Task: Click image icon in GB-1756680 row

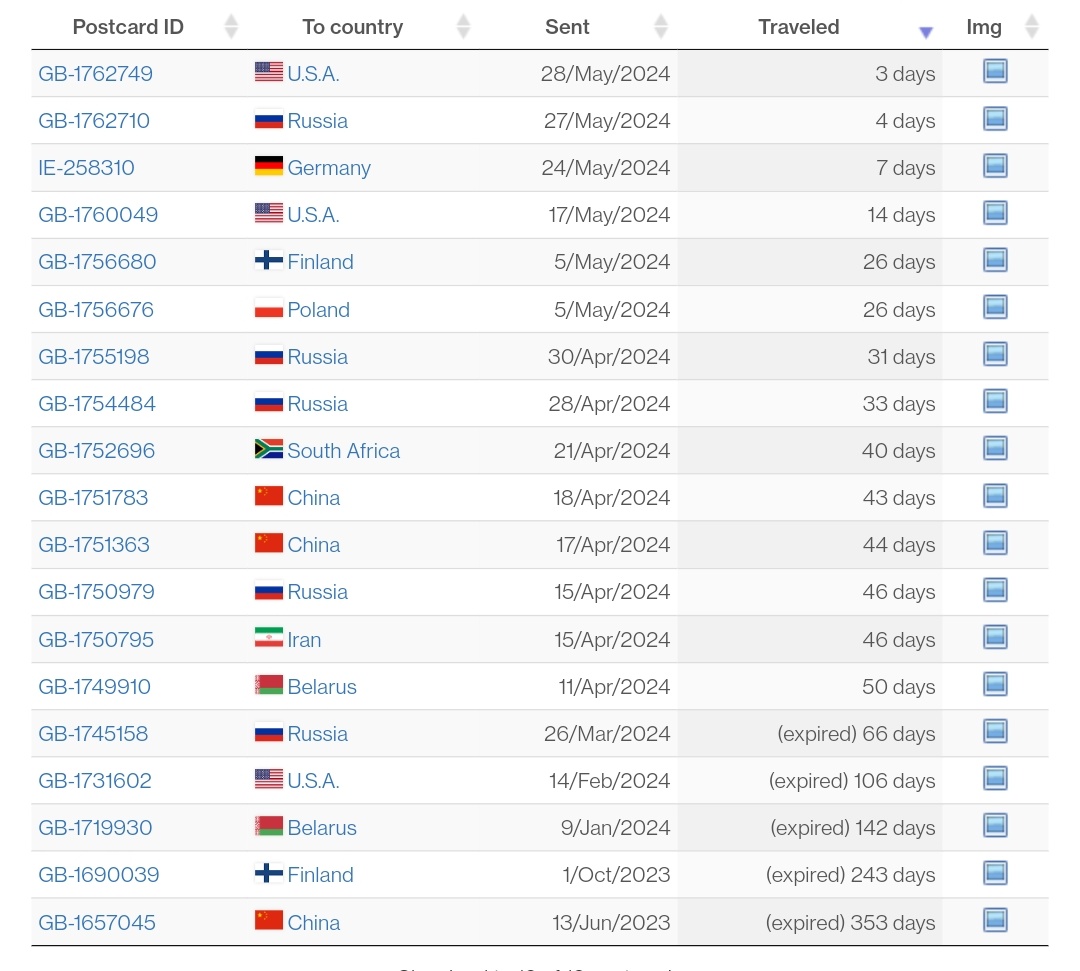Action: tap(994, 260)
